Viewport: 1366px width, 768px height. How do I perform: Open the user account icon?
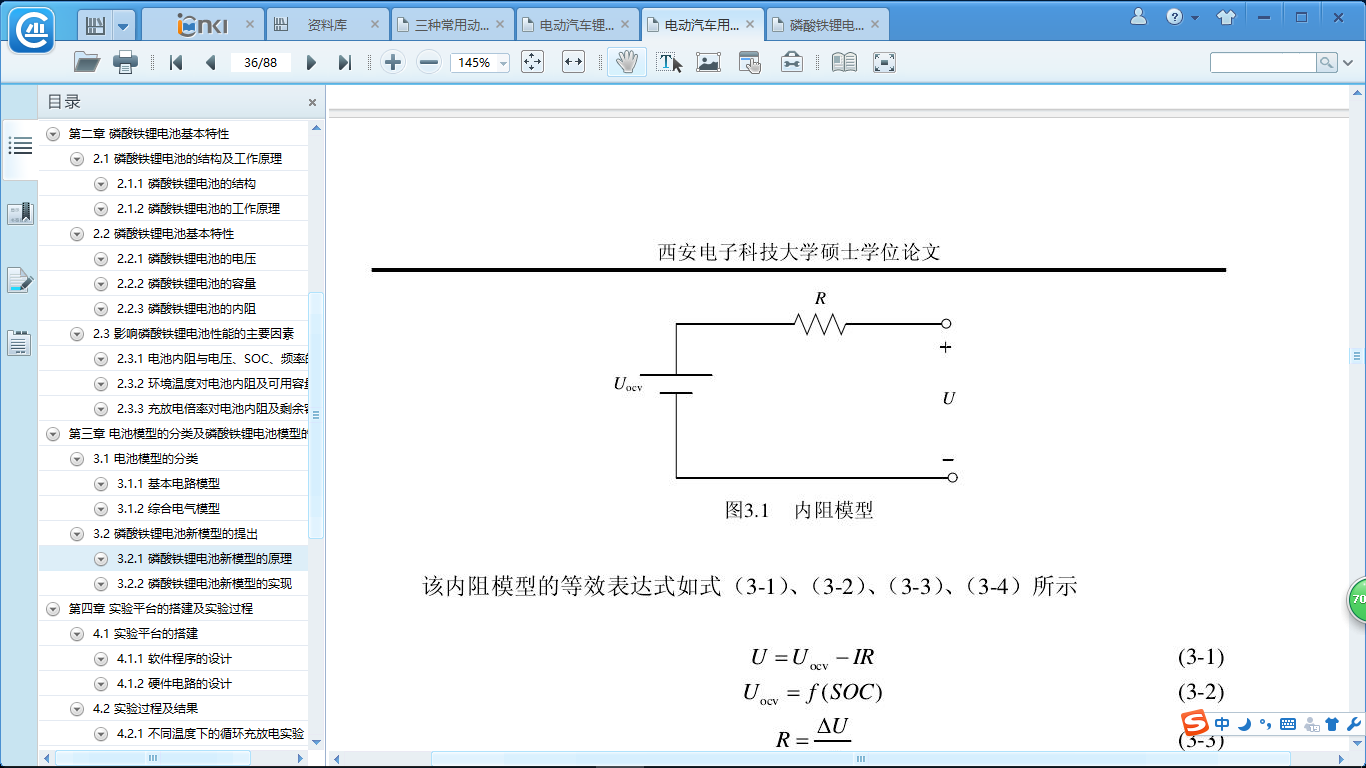coord(1139,16)
